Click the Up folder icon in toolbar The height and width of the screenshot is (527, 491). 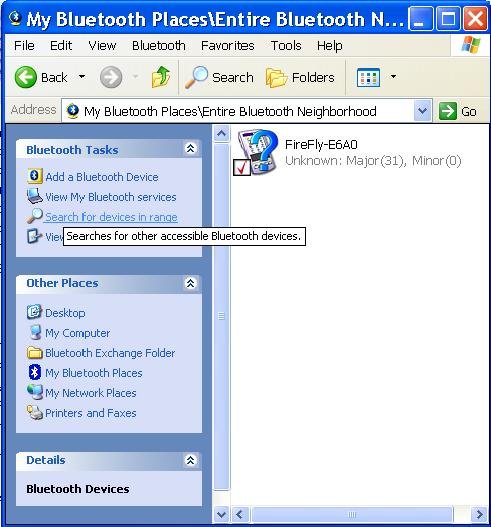tap(161, 77)
